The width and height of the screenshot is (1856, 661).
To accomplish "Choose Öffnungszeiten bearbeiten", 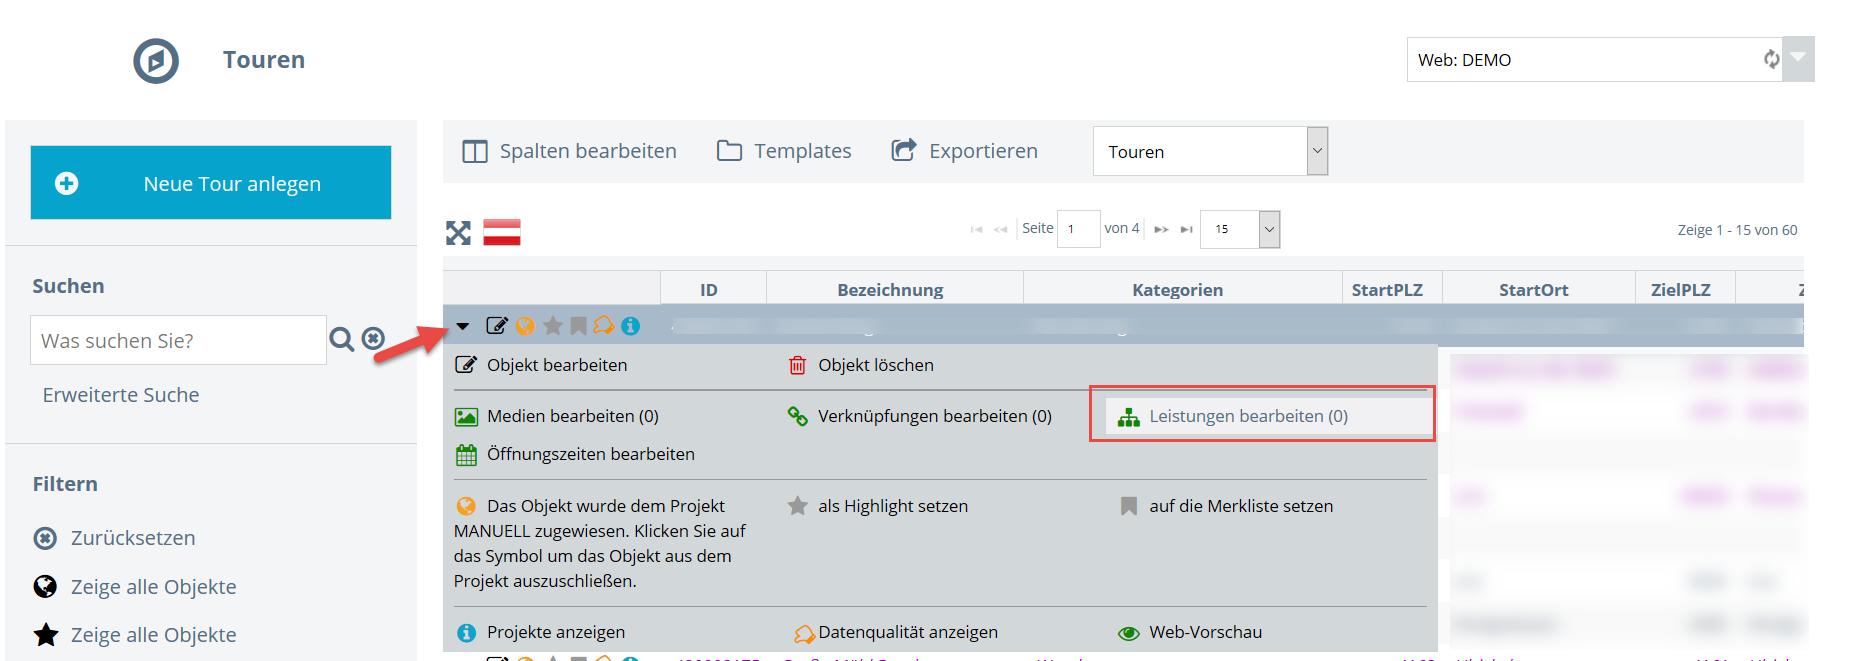I will tap(575, 454).
